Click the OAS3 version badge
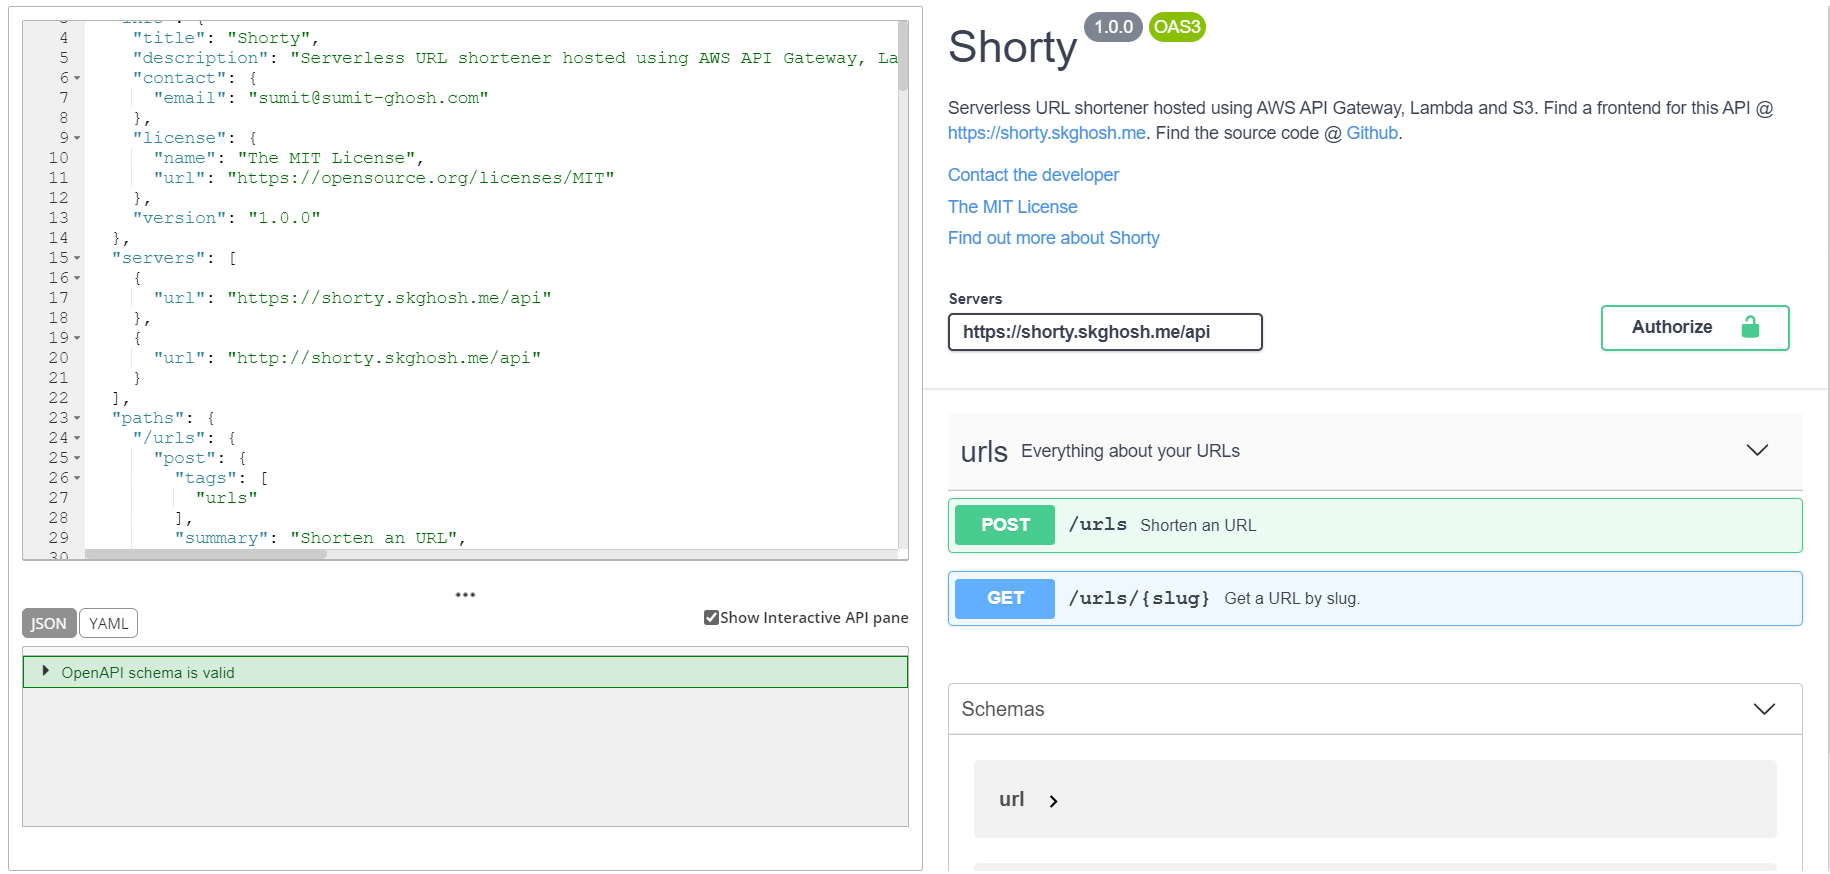The width and height of the screenshot is (1830, 874). tap(1176, 27)
